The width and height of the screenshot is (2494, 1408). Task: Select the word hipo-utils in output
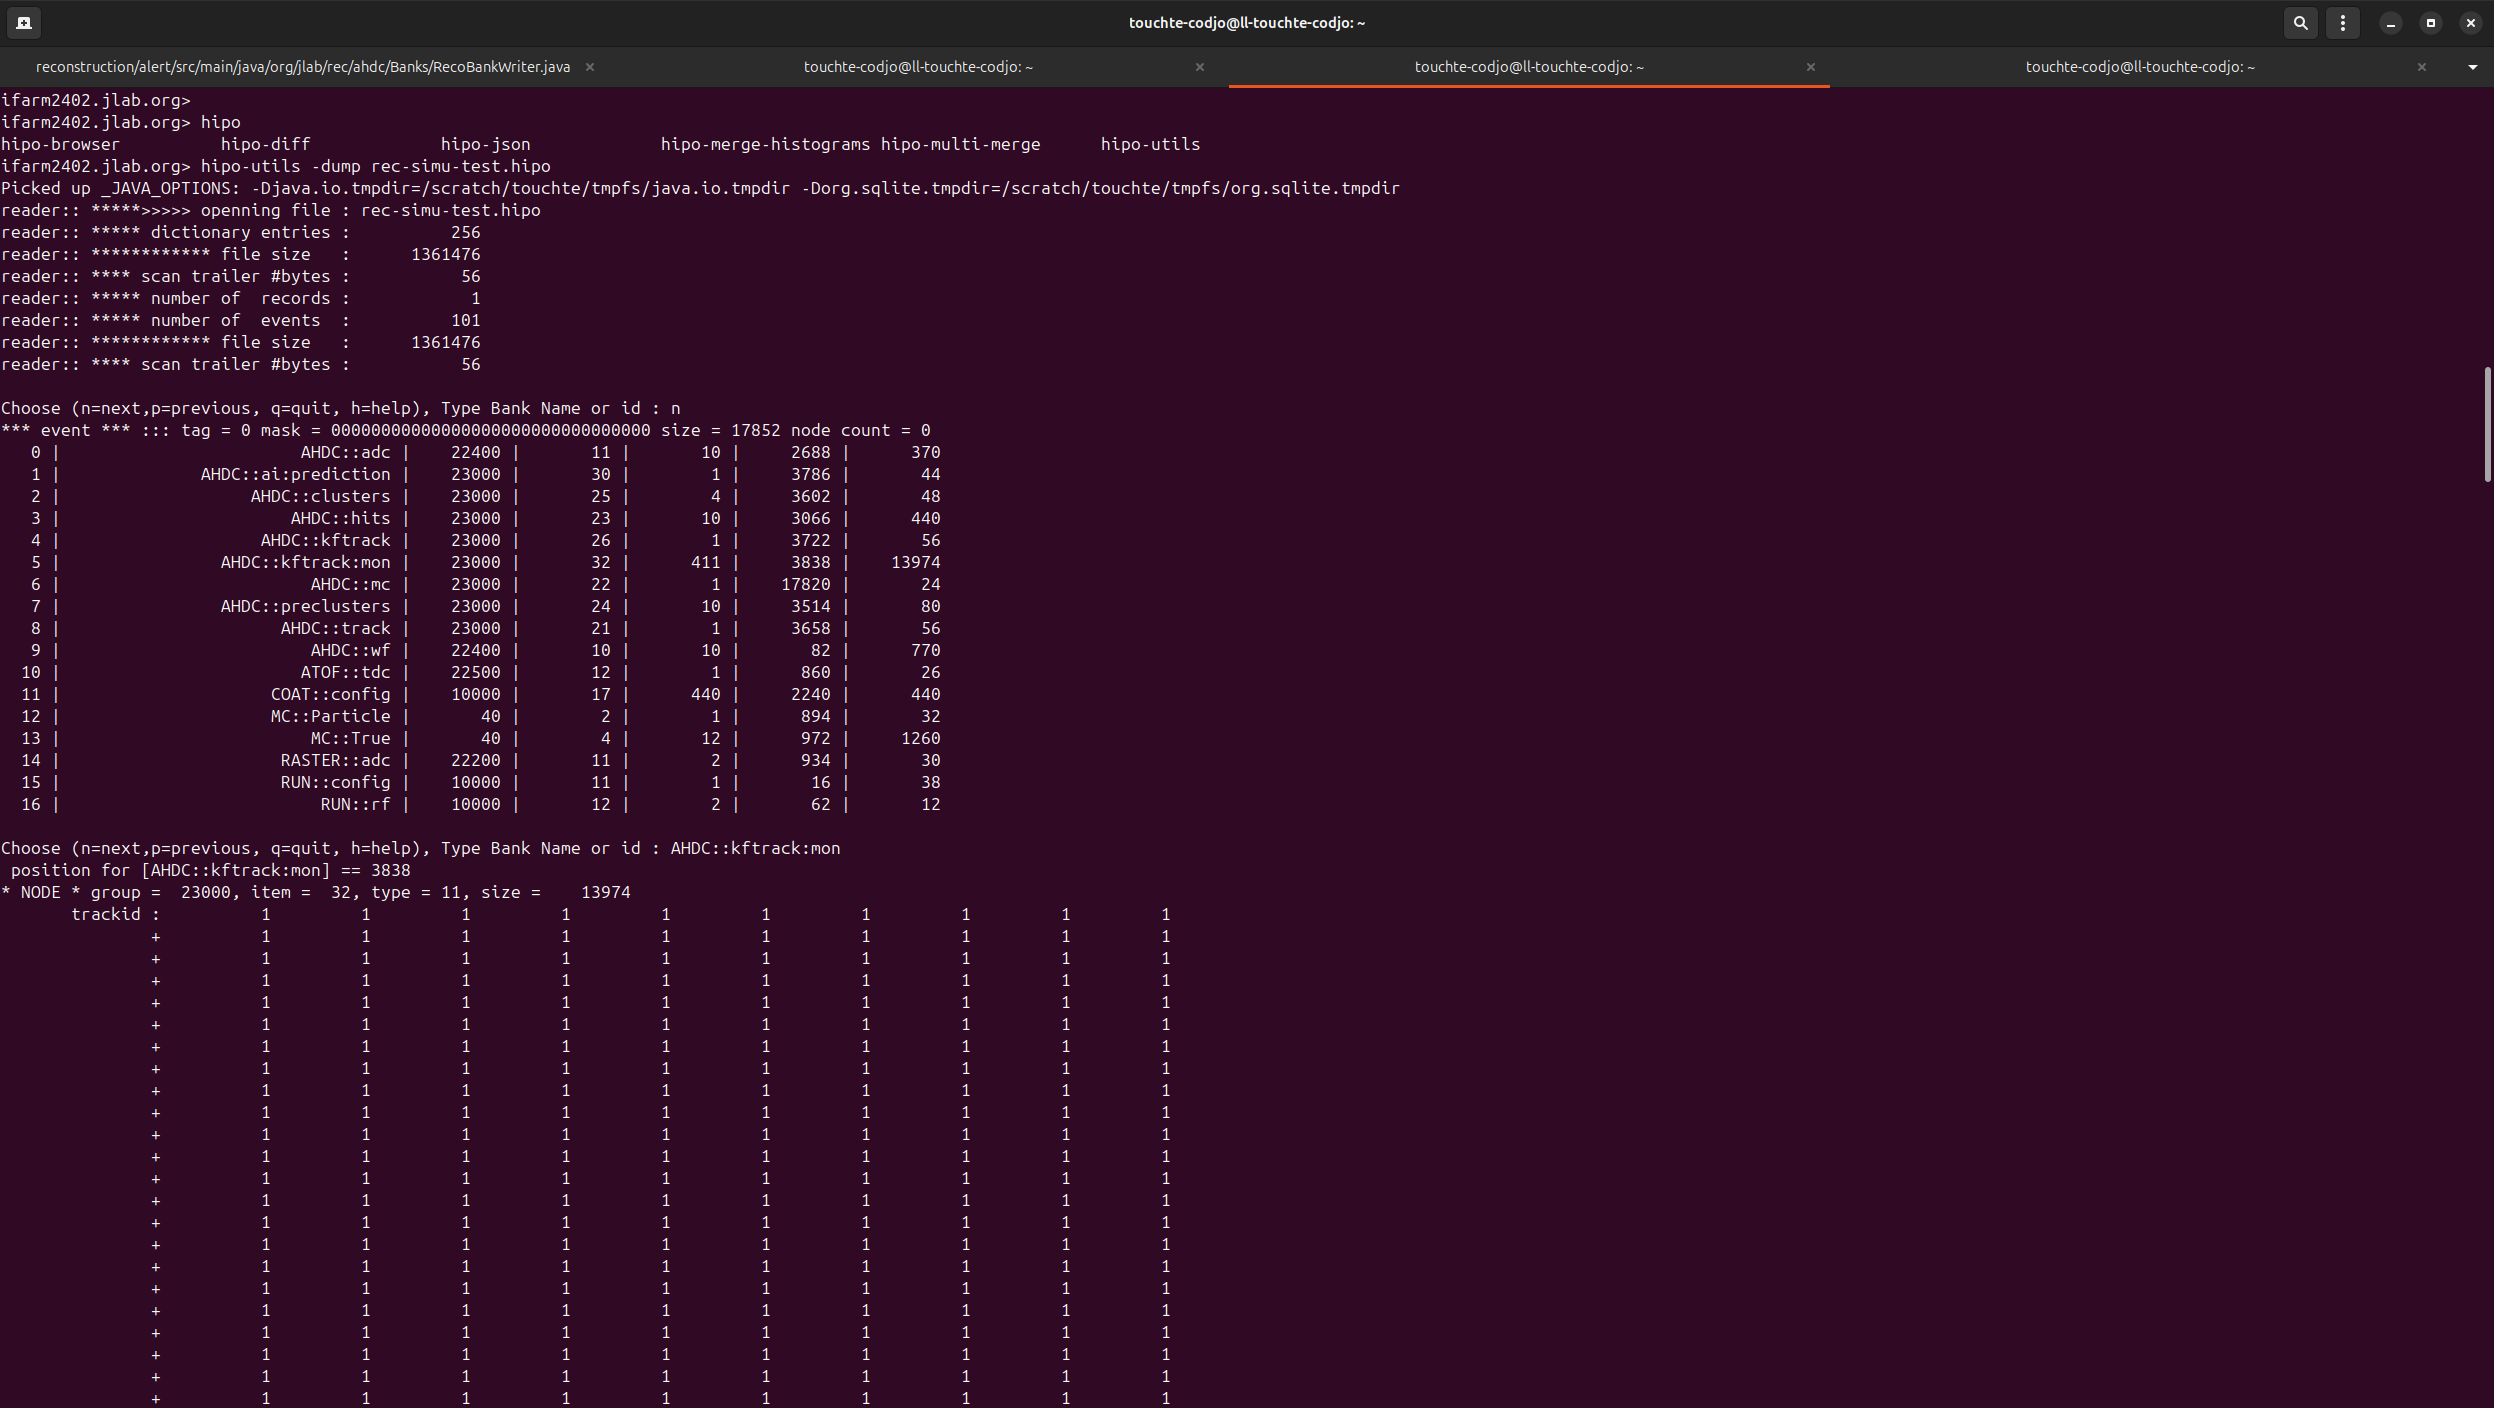pyautogui.click(x=1150, y=144)
